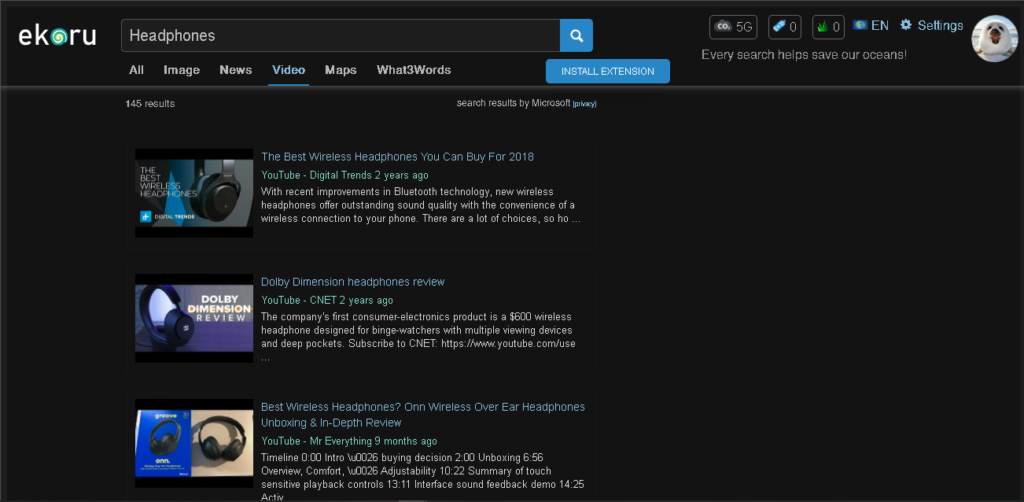Open the plastic bottle counter badge
1024x502 pixels.
point(784,27)
